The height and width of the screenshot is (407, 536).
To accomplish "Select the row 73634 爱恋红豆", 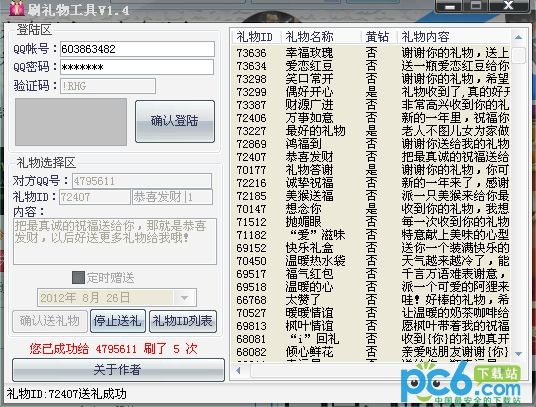I will coord(371,66).
